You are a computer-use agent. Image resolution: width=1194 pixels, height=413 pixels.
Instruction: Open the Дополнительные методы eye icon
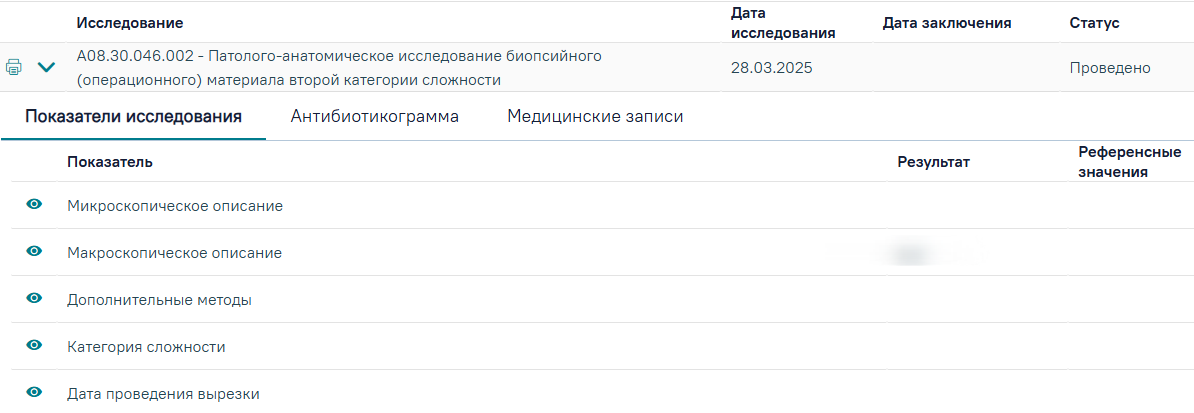click(x=34, y=299)
